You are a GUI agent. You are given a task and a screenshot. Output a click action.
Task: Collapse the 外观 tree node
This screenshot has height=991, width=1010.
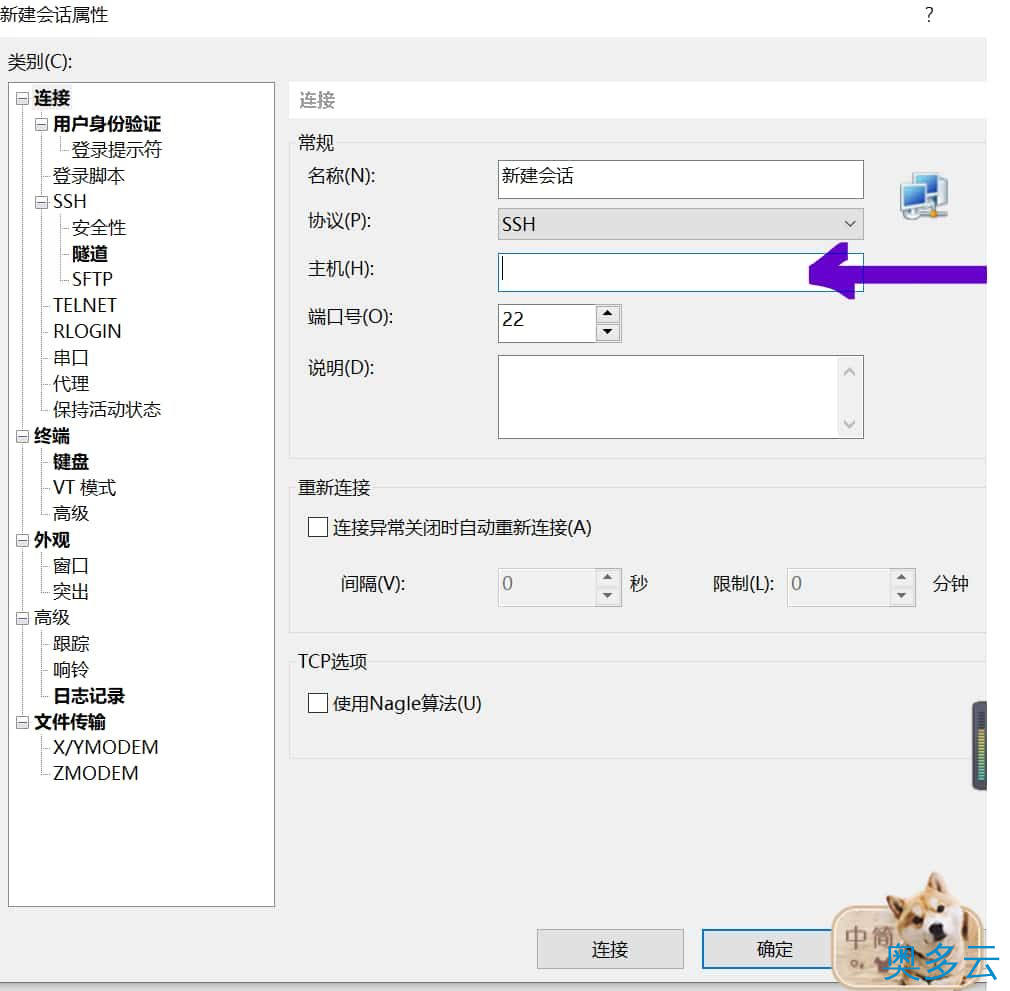pyautogui.click(x=23, y=540)
